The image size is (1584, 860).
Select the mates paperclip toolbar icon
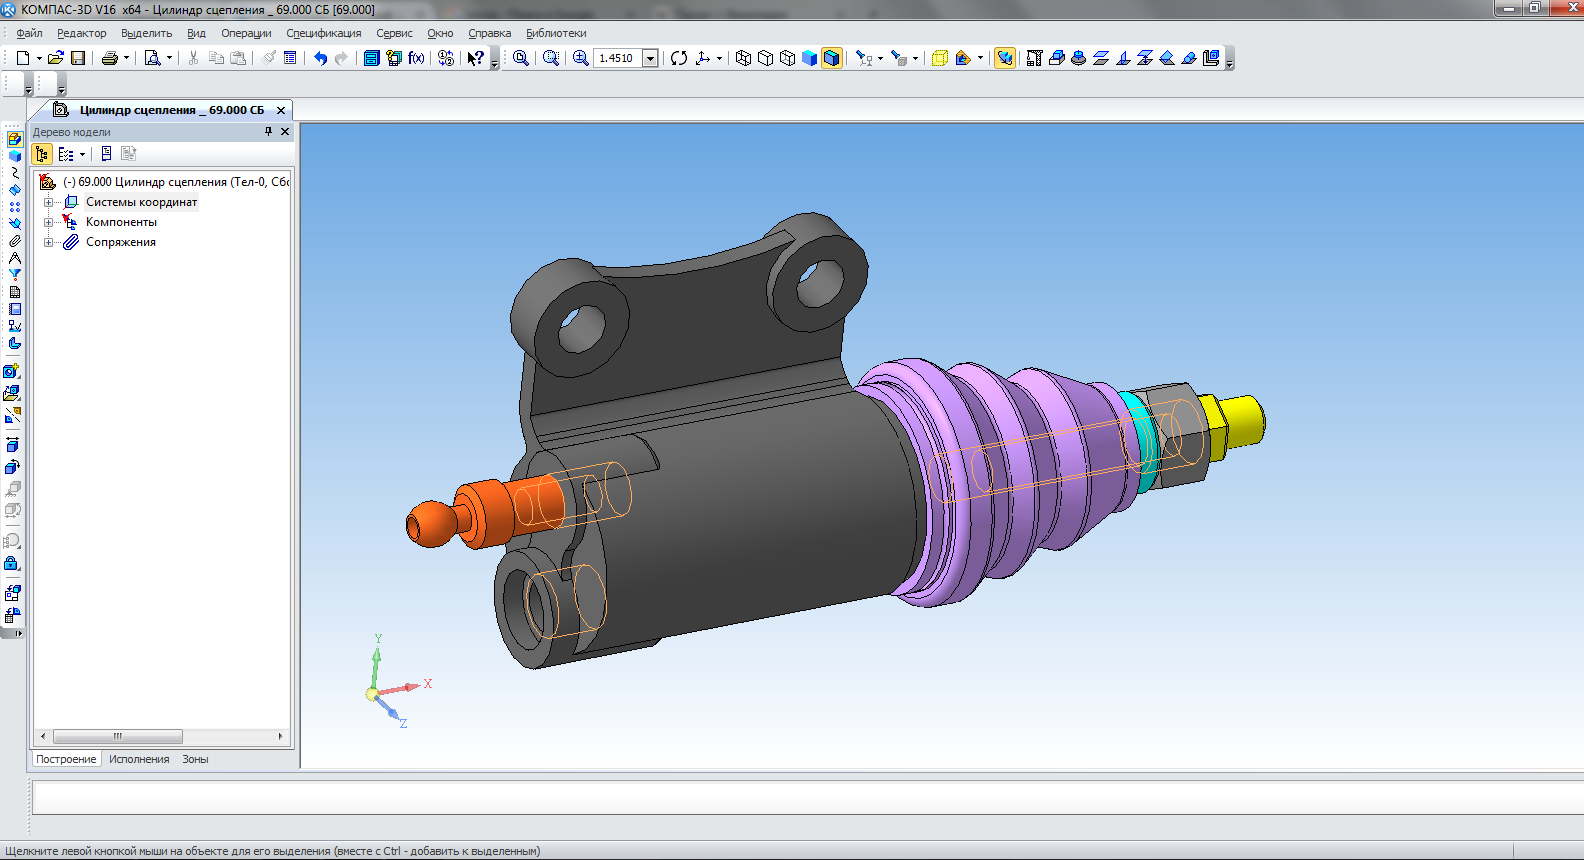(x=15, y=241)
